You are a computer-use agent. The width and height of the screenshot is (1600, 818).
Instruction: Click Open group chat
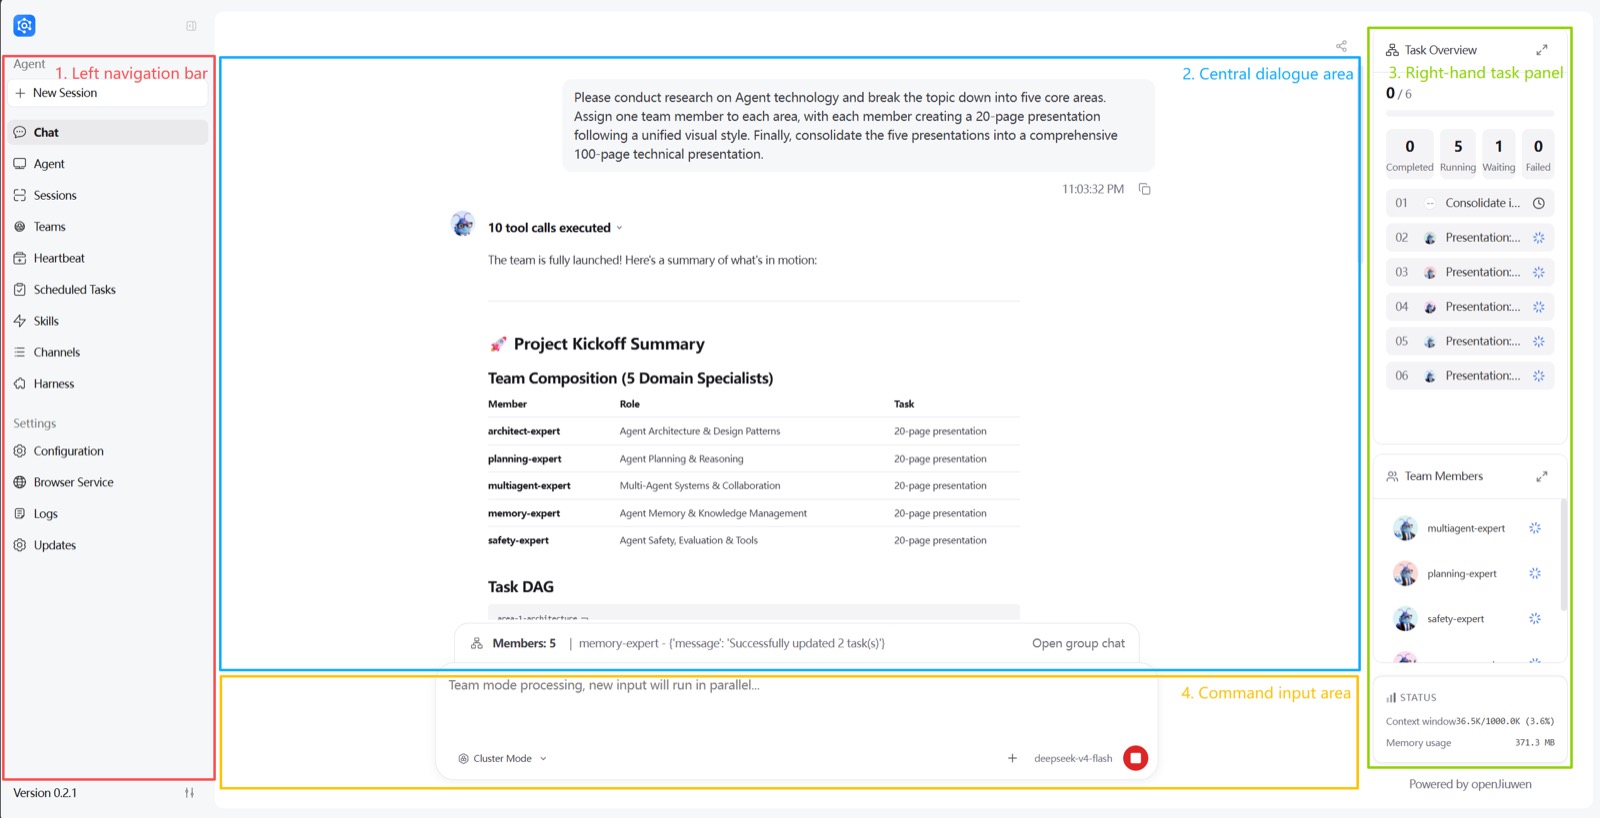point(1078,643)
